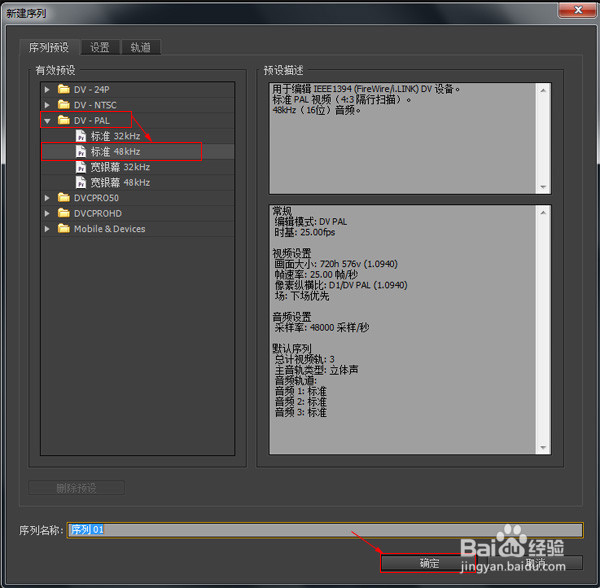Expand the Mobile & Devices folder arrow
The width and height of the screenshot is (600, 588).
(47, 229)
